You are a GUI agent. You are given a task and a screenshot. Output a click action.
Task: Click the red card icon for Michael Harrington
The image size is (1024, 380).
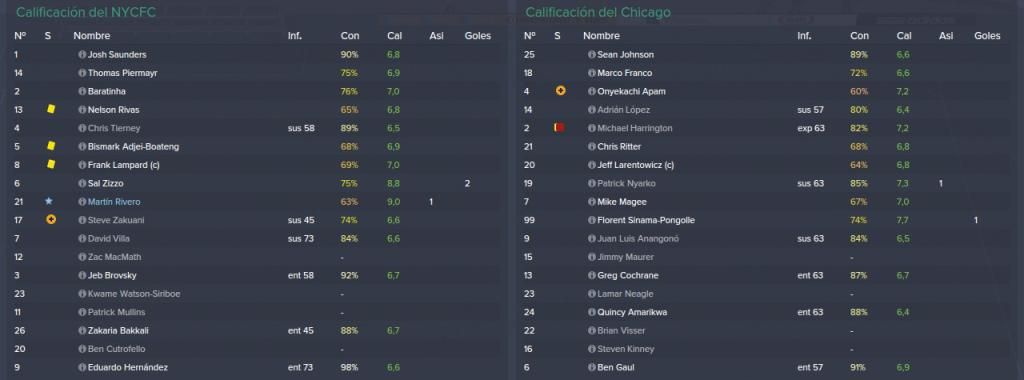click(x=559, y=128)
